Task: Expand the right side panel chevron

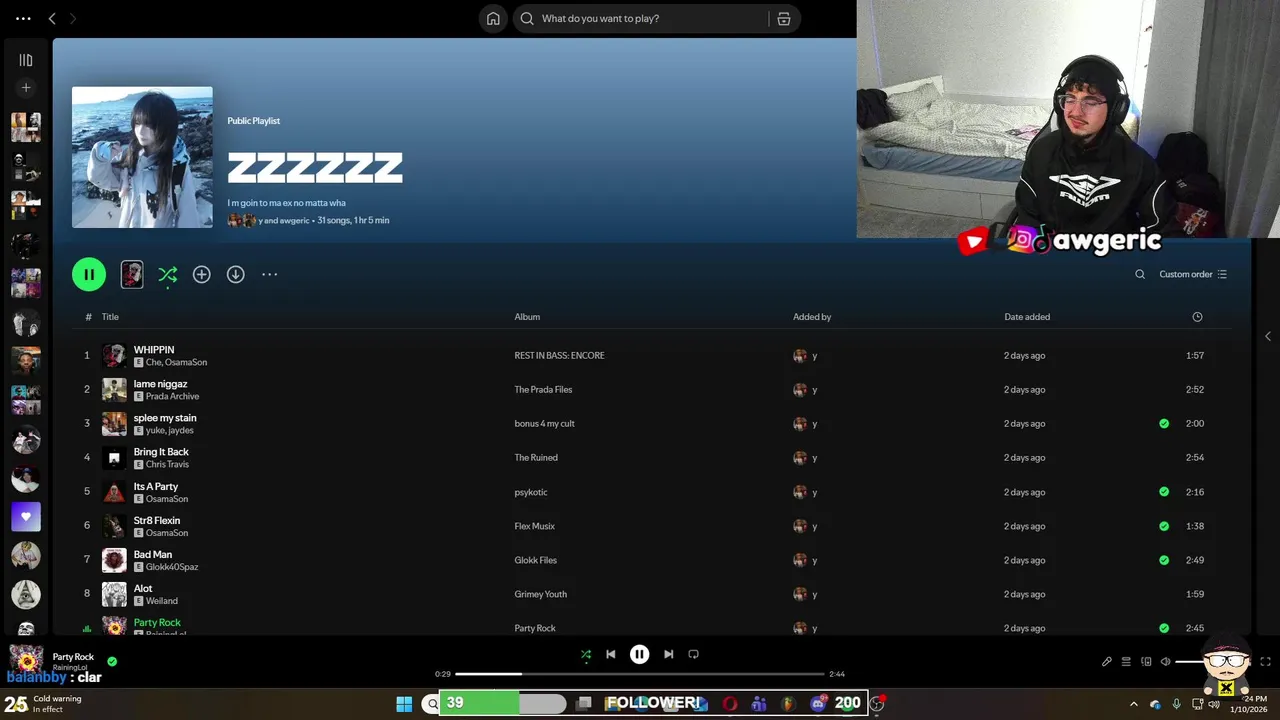Action: (x=1268, y=336)
